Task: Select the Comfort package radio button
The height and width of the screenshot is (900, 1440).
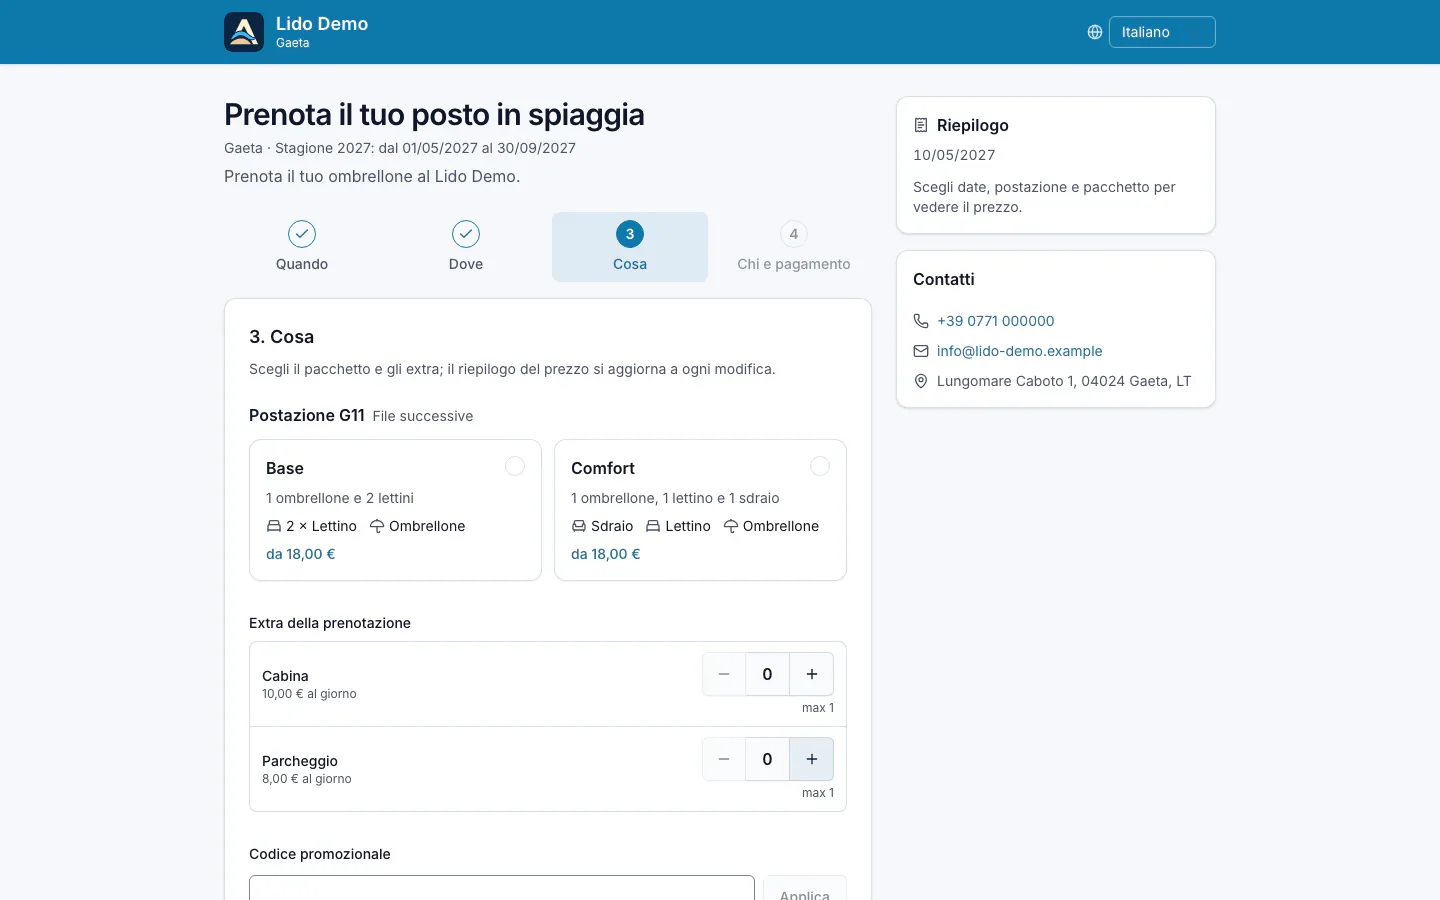Action: tap(820, 466)
